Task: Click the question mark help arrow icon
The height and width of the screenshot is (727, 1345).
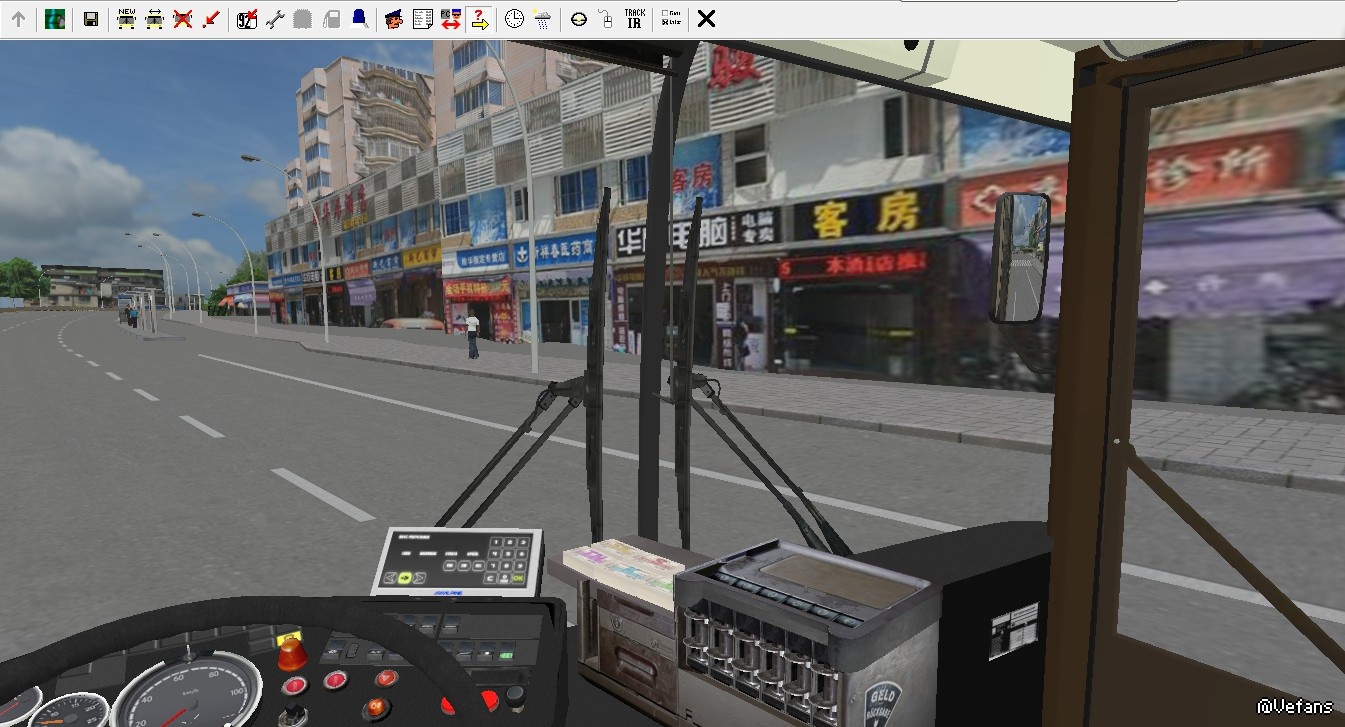Action: 480,18
